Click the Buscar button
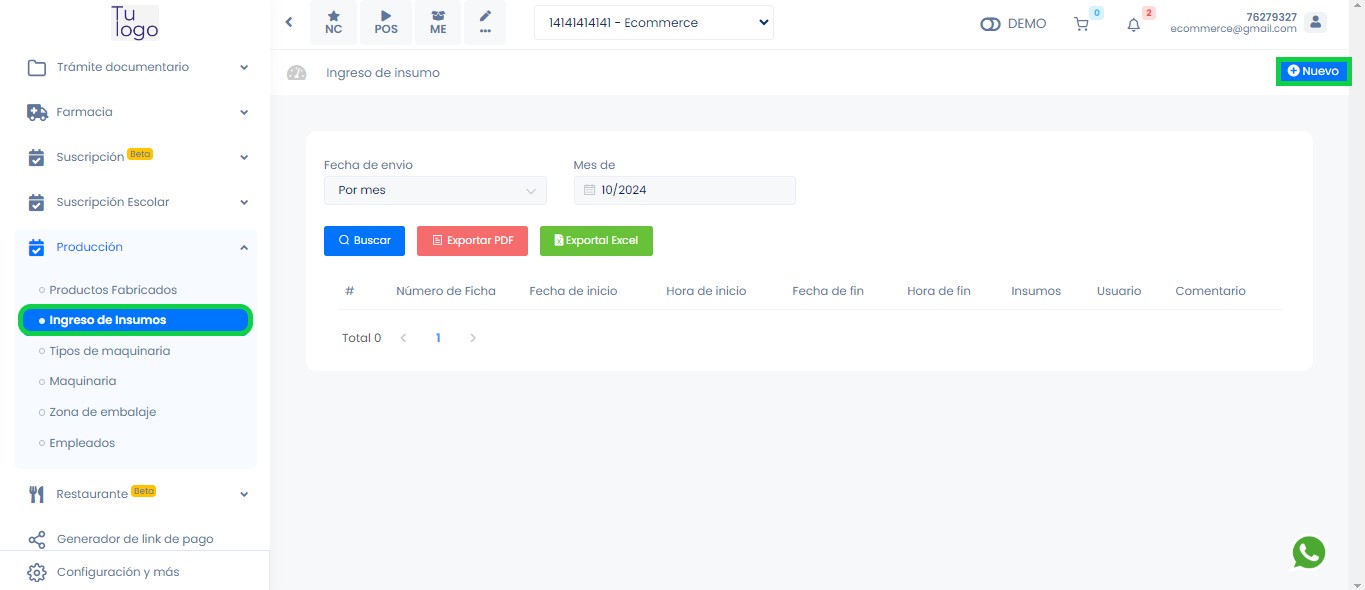Screen dimensions: 1365x590 click(x=364, y=241)
